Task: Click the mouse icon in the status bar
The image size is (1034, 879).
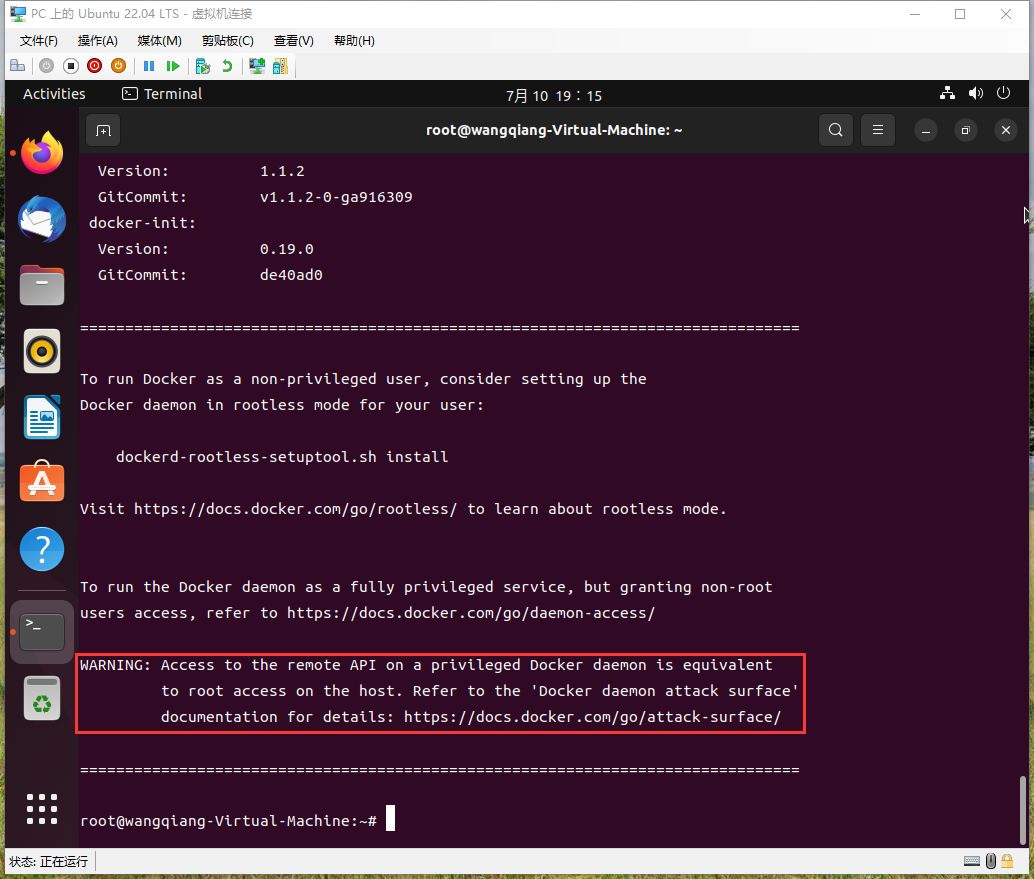Action: pos(990,861)
